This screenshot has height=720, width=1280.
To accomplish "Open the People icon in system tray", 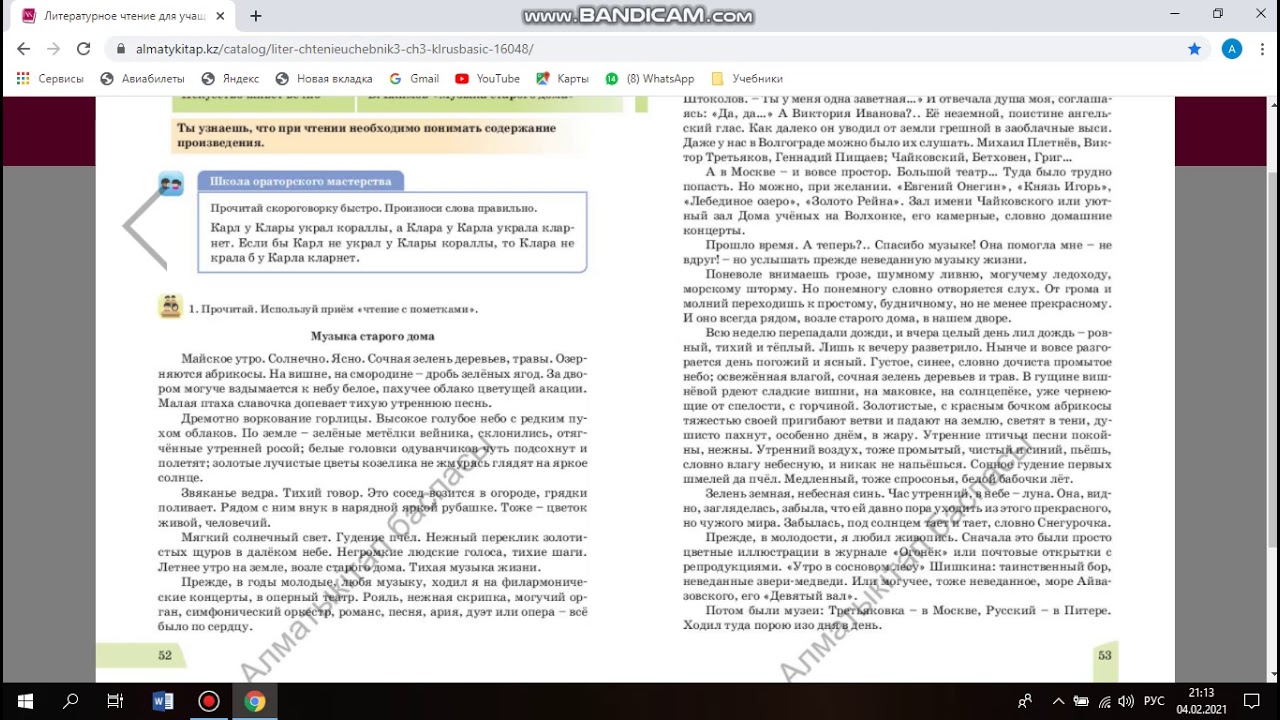I will click(1025, 701).
